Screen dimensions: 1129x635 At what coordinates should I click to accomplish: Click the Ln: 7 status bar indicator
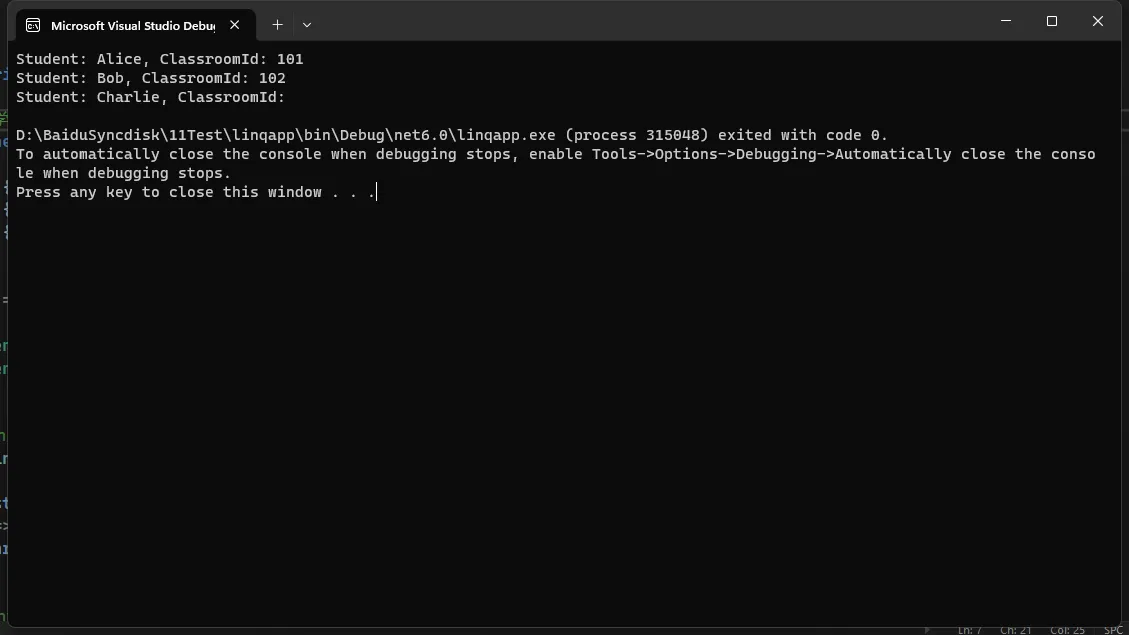[x=969, y=630]
